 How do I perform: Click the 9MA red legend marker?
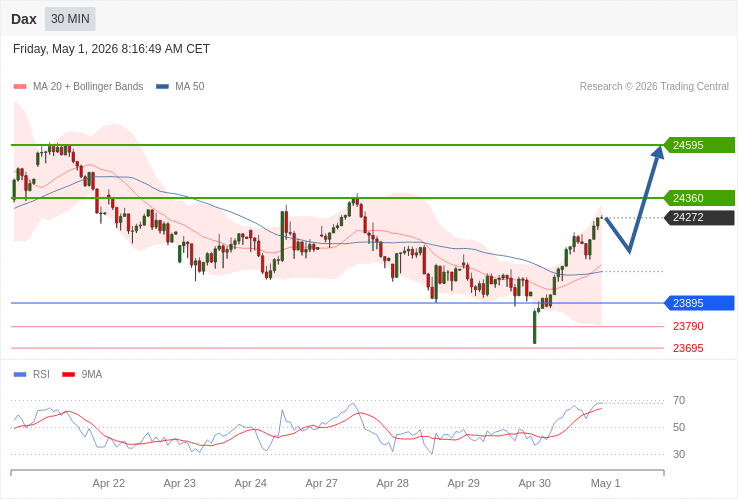pyautogui.click(x=69, y=375)
